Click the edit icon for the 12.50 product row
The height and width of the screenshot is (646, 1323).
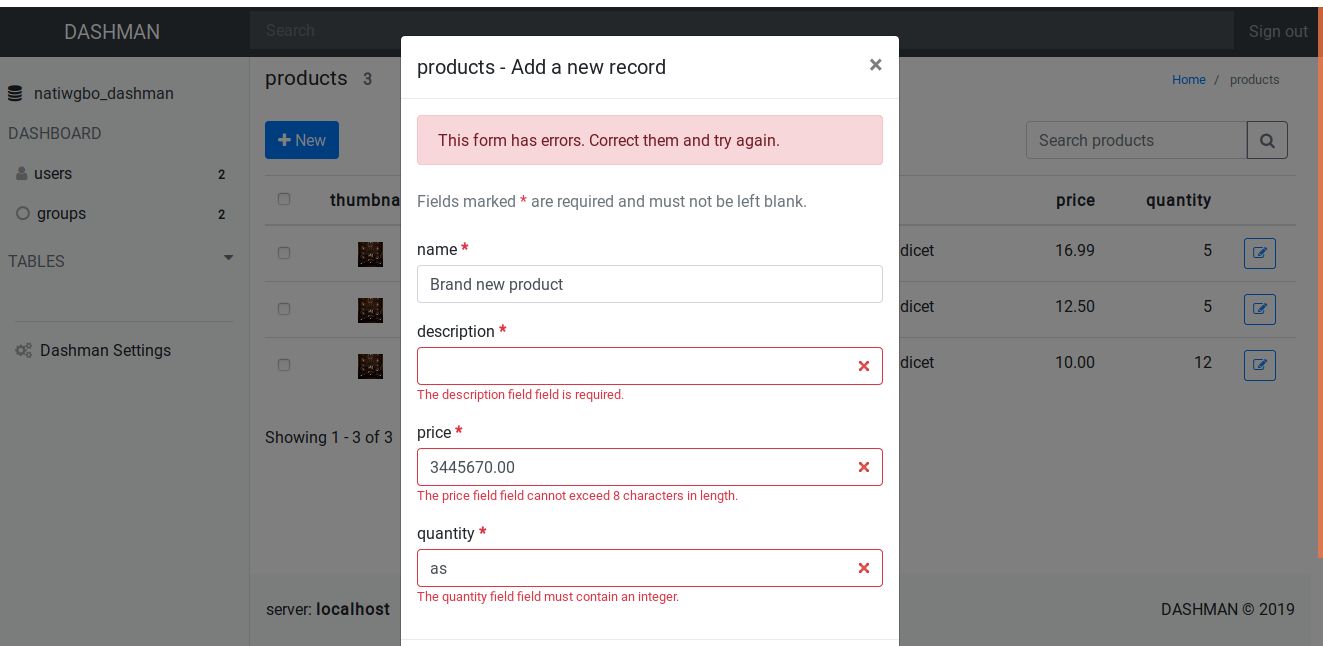1259,309
